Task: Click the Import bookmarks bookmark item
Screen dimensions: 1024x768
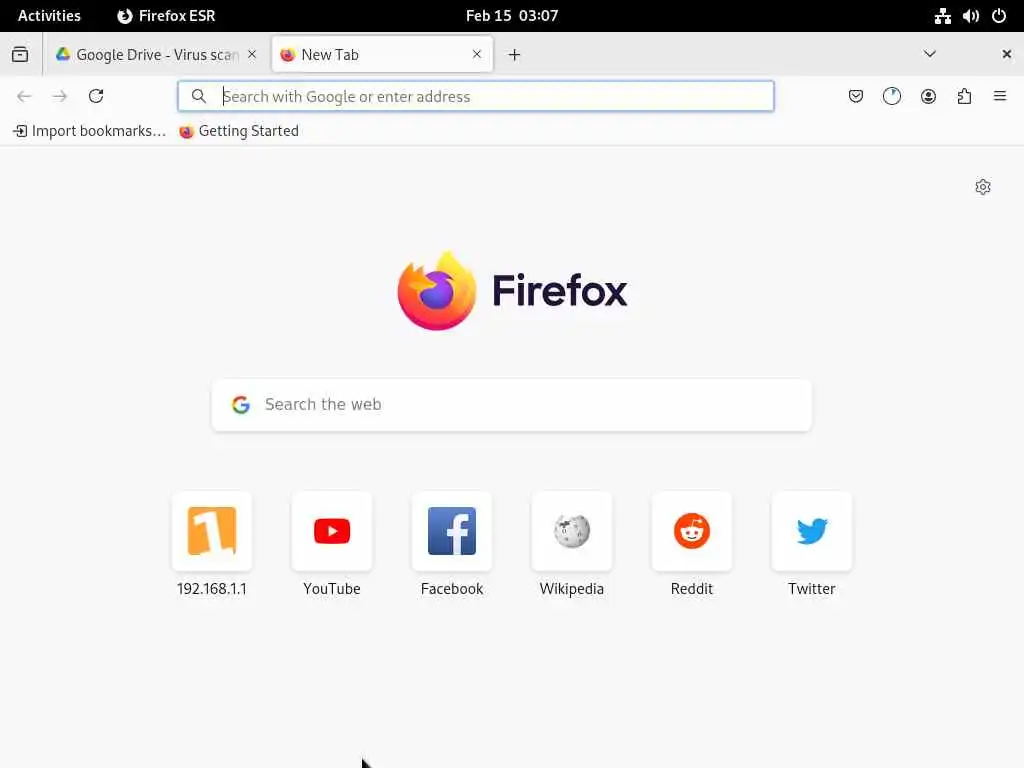Action: (89, 131)
